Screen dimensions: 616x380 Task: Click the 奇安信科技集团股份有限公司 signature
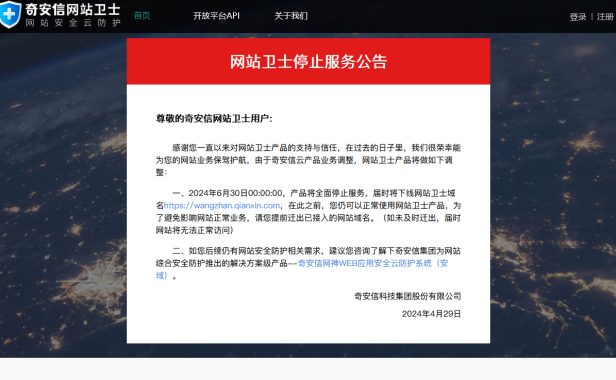407,296
